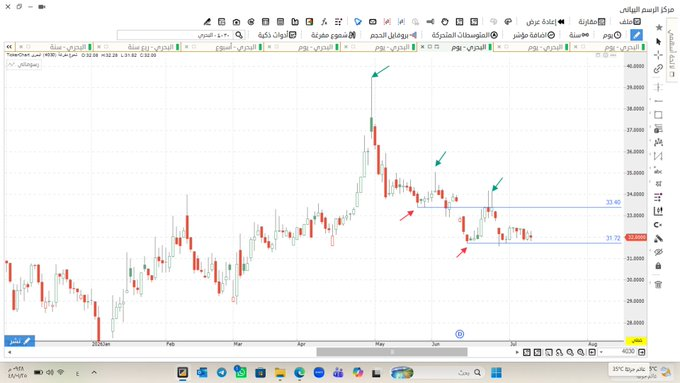Viewport: 680px width, 383px height.
Task: Toggle lock drawings padlock icon
Action: click(658, 266)
